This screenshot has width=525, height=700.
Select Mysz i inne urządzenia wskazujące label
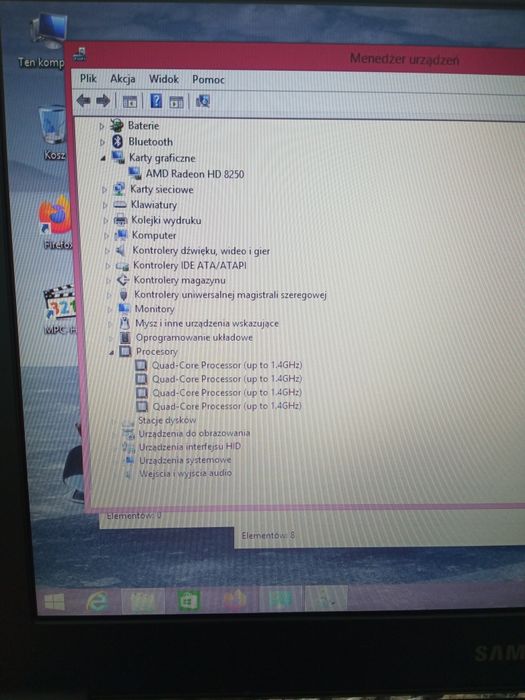click(207, 323)
